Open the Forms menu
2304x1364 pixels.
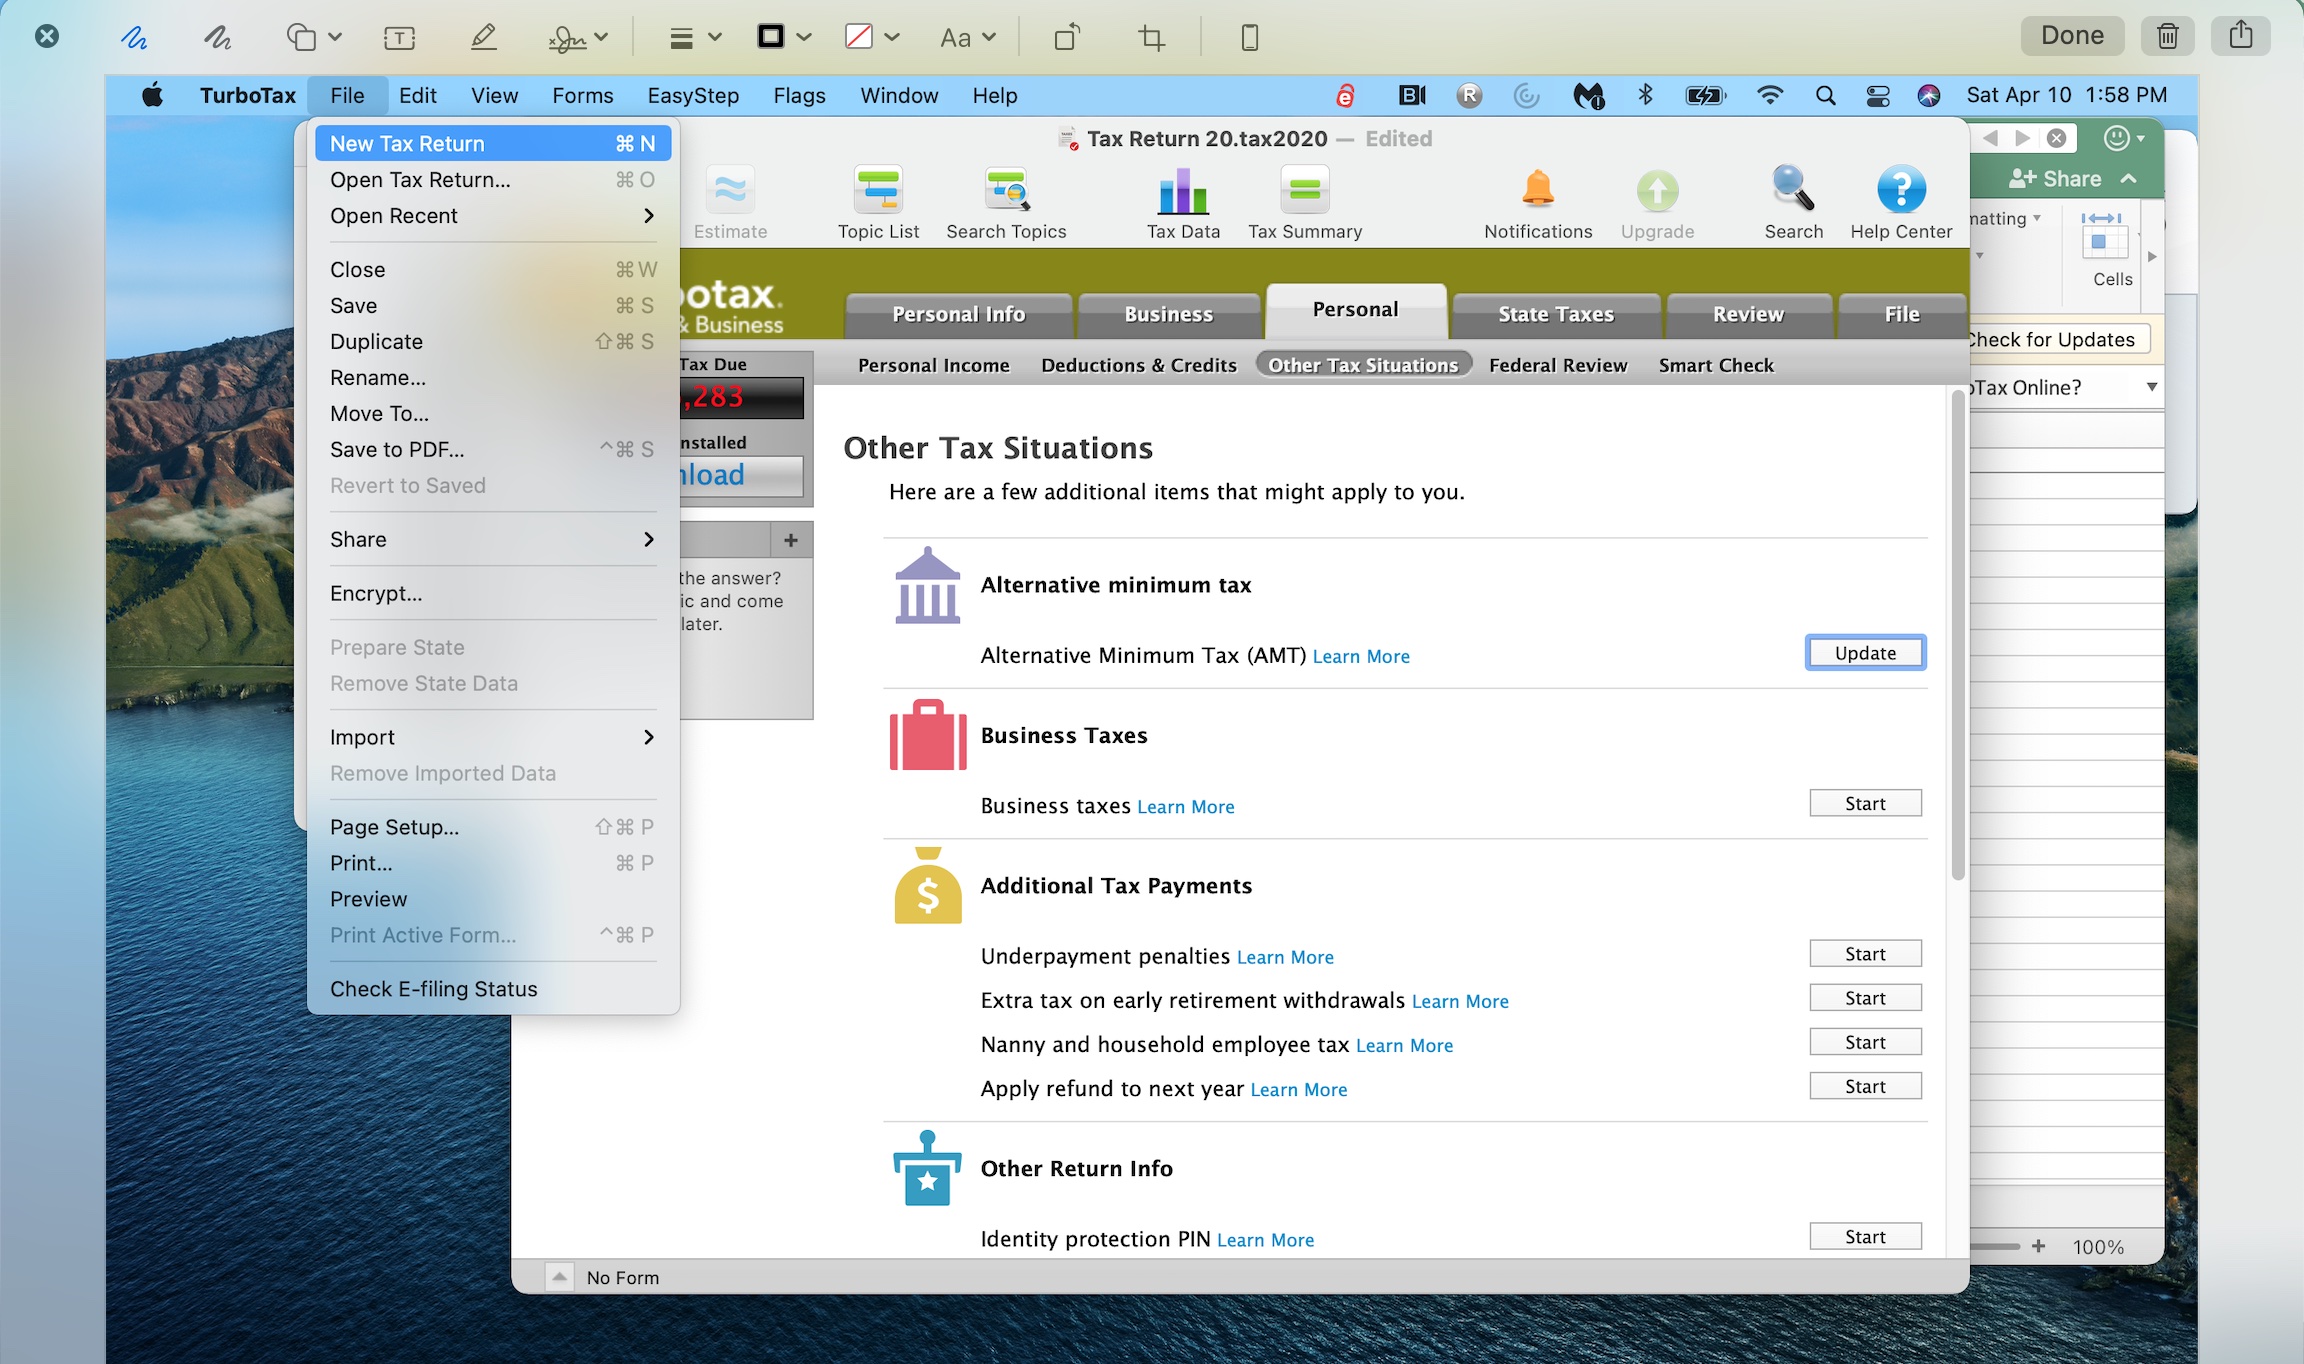pyautogui.click(x=583, y=96)
